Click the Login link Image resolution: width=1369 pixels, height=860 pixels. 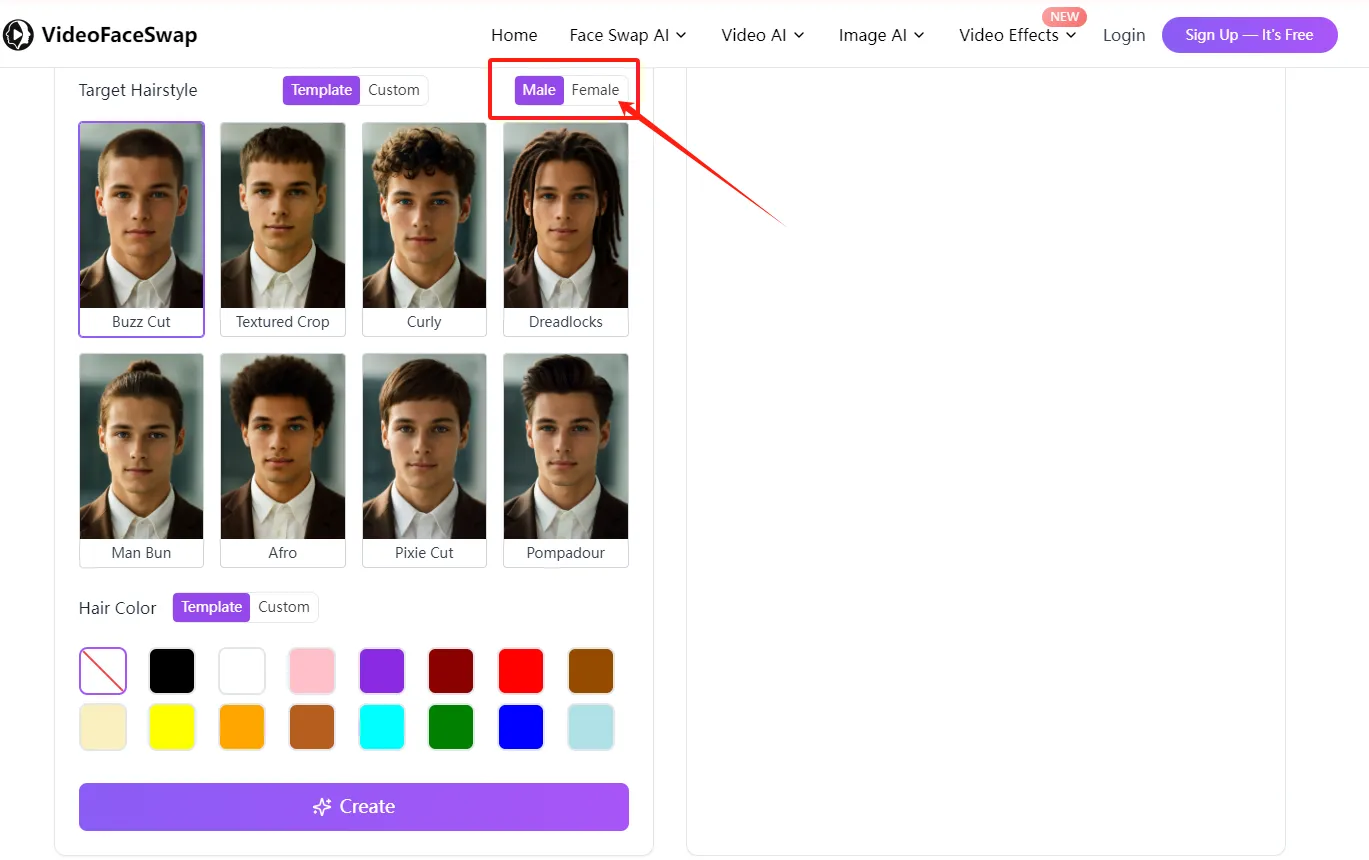(x=1124, y=35)
